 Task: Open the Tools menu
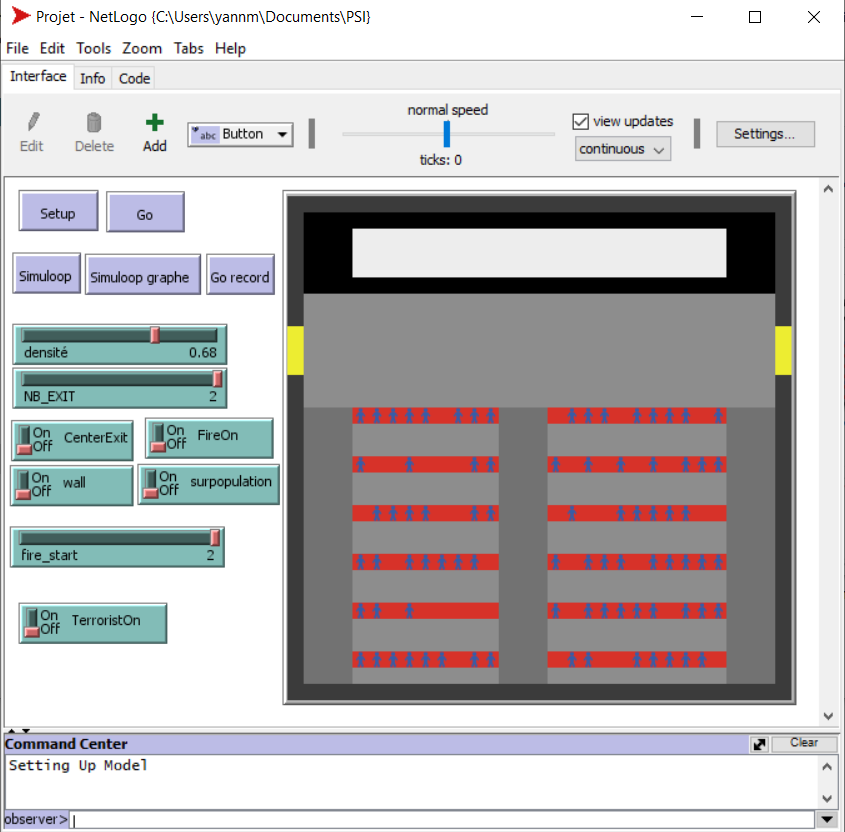coord(94,48)
